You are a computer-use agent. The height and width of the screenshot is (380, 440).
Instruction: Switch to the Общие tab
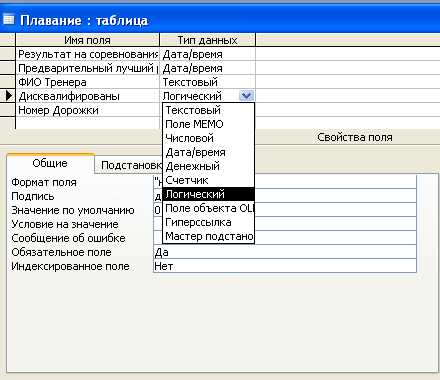pos(50,163)
